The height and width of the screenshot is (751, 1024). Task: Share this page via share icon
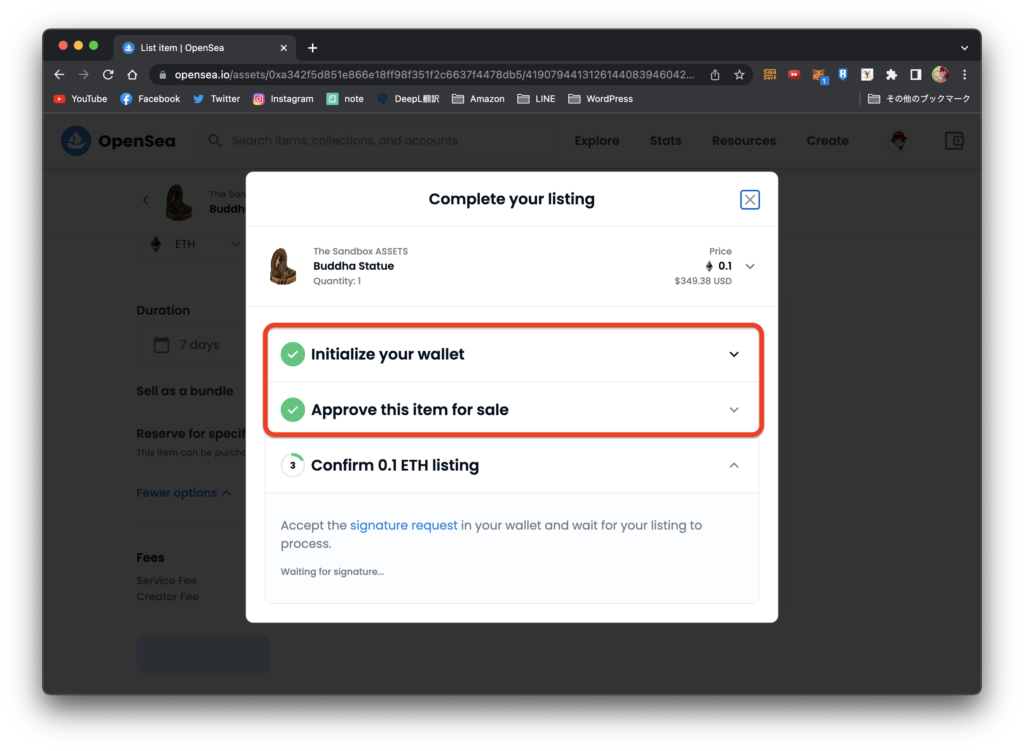715,74
